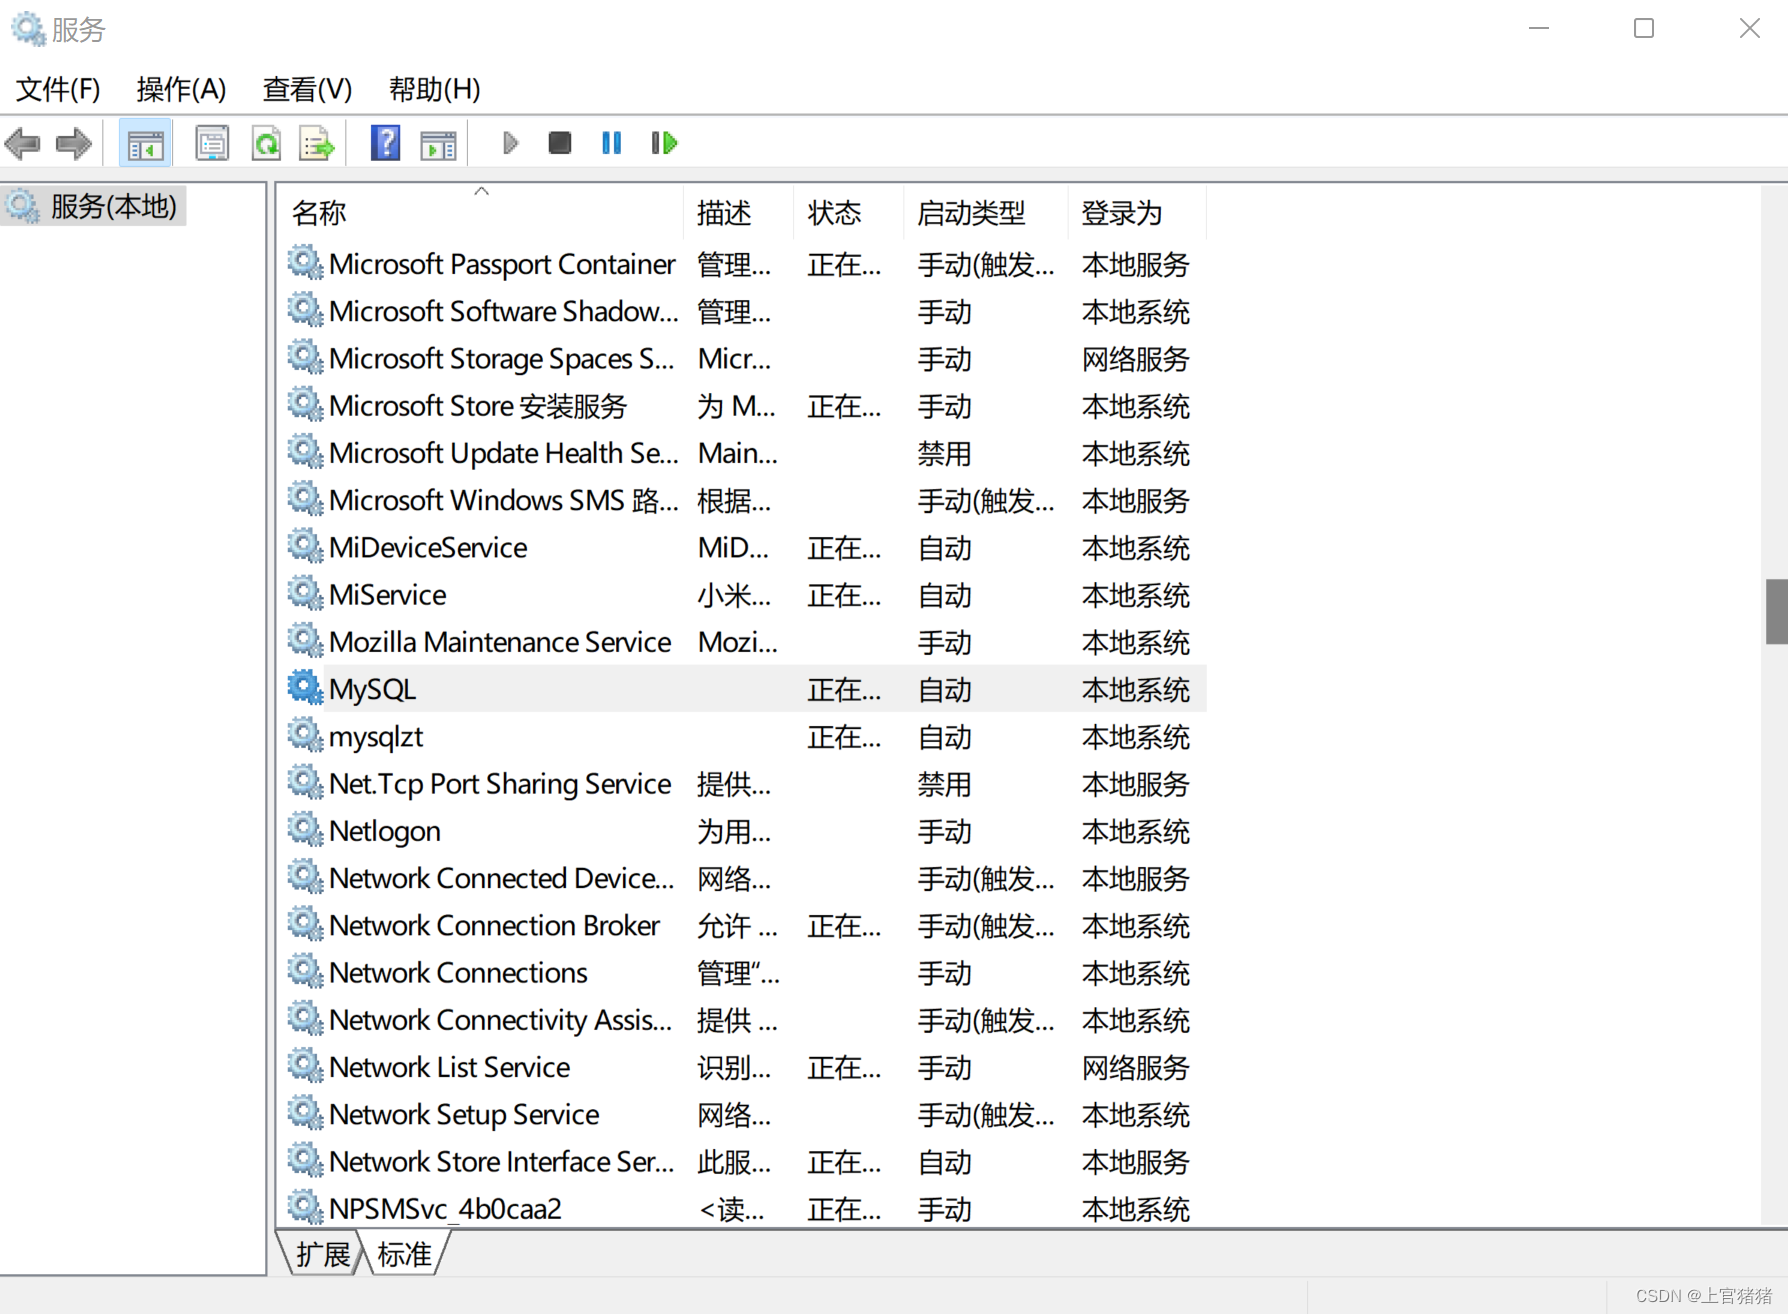Open the 操作(A) menu

click(181, 89)
